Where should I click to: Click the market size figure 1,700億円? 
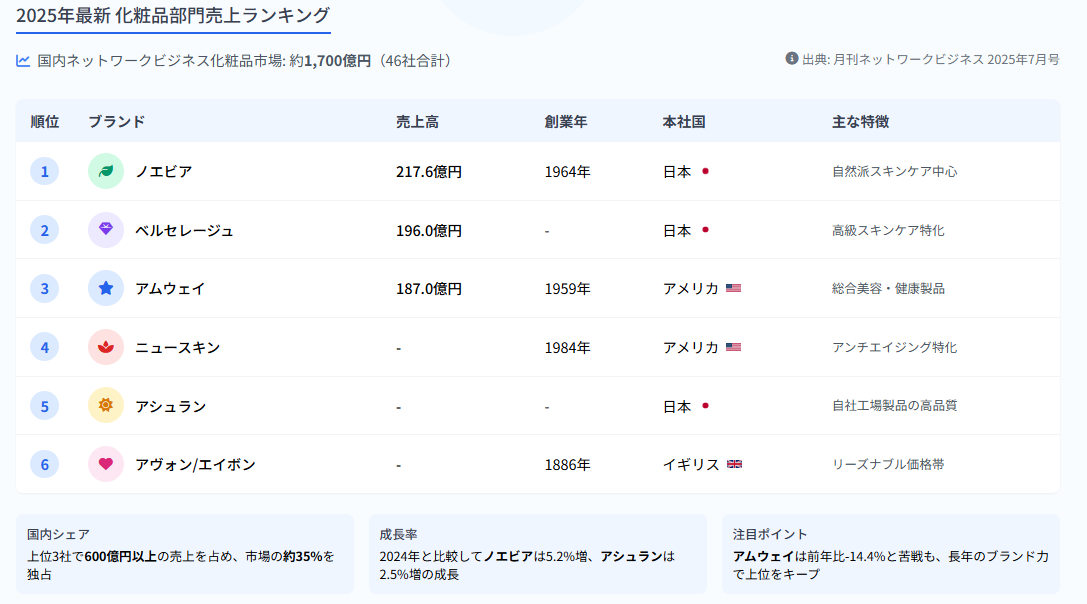338,61
